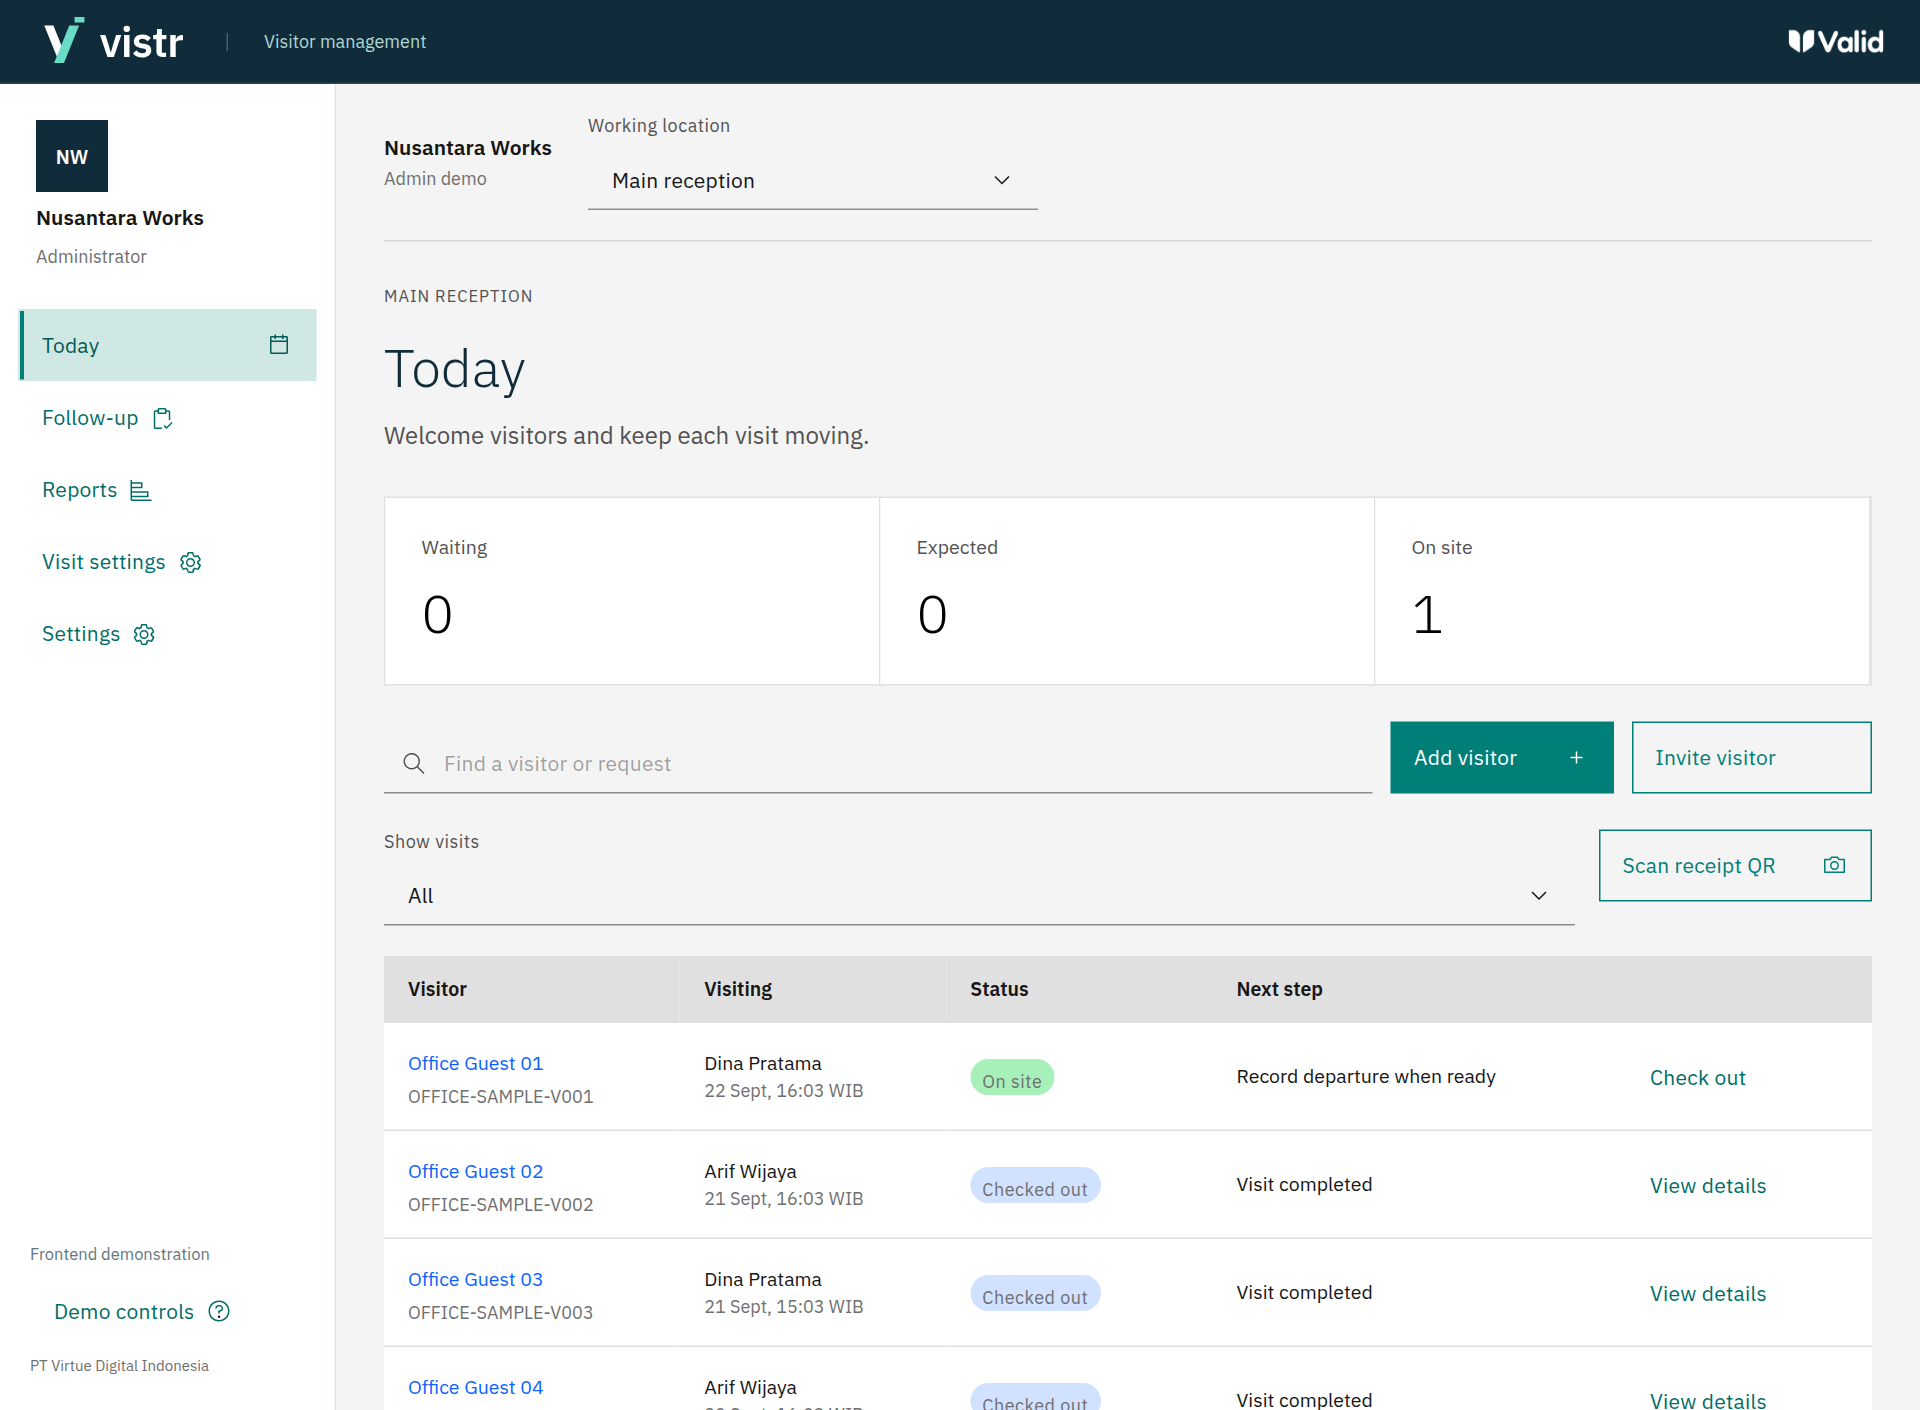Click the bar chart icon beside Reports
The height and width of the screenshot is (1410, 1920).
click(141, 490)
